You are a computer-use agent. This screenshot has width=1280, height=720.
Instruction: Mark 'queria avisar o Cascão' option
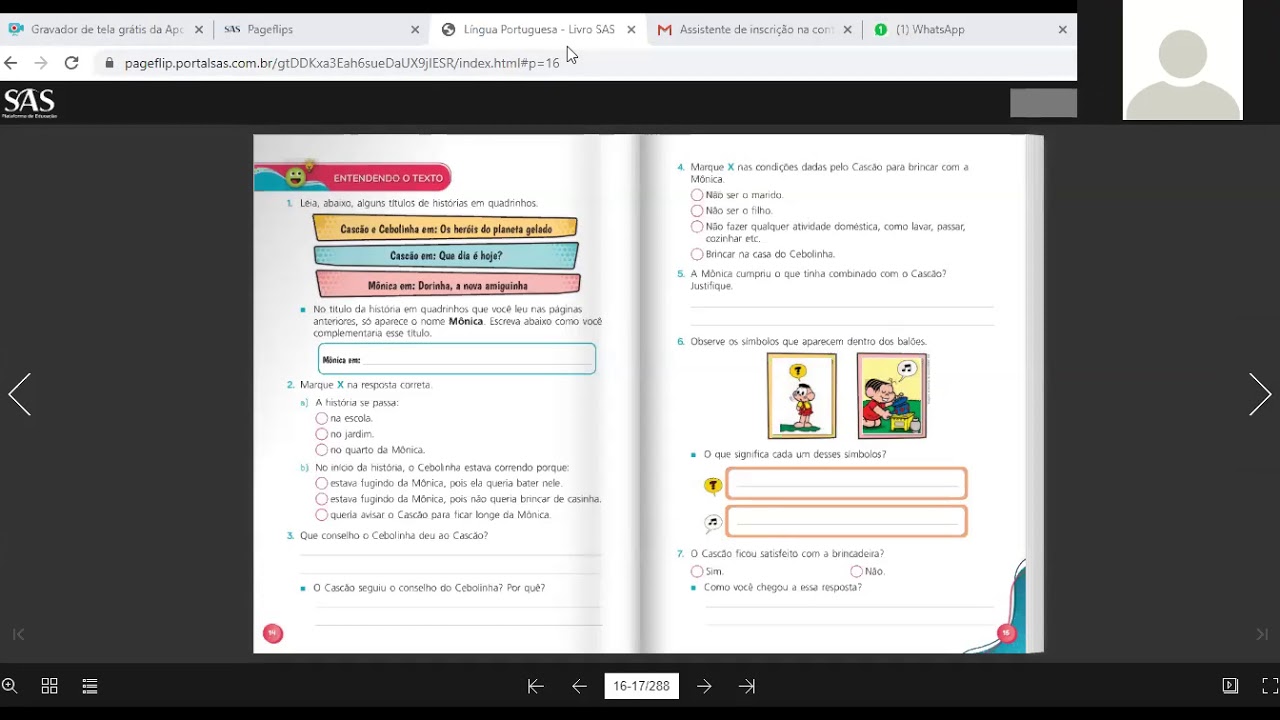(321, 515)
